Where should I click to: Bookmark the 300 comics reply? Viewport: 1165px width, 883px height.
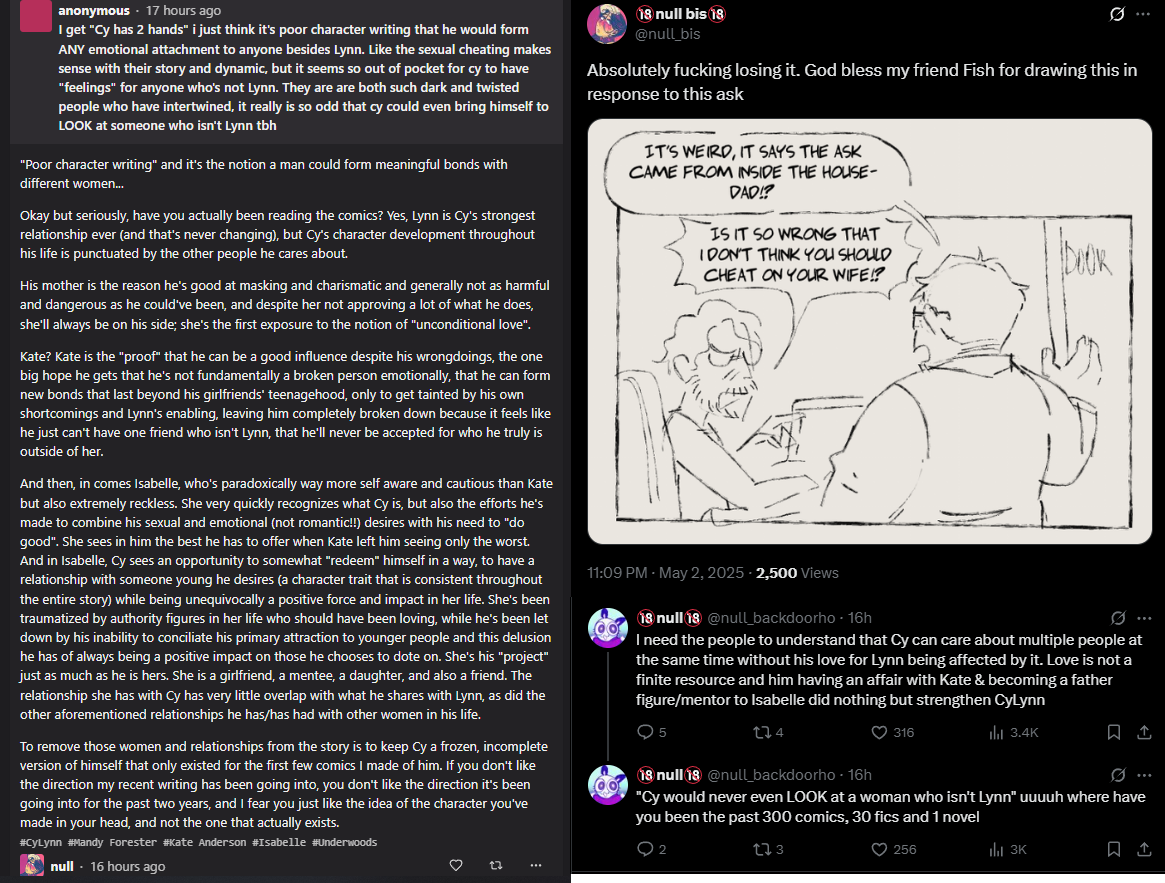(x=1114, y=849)
